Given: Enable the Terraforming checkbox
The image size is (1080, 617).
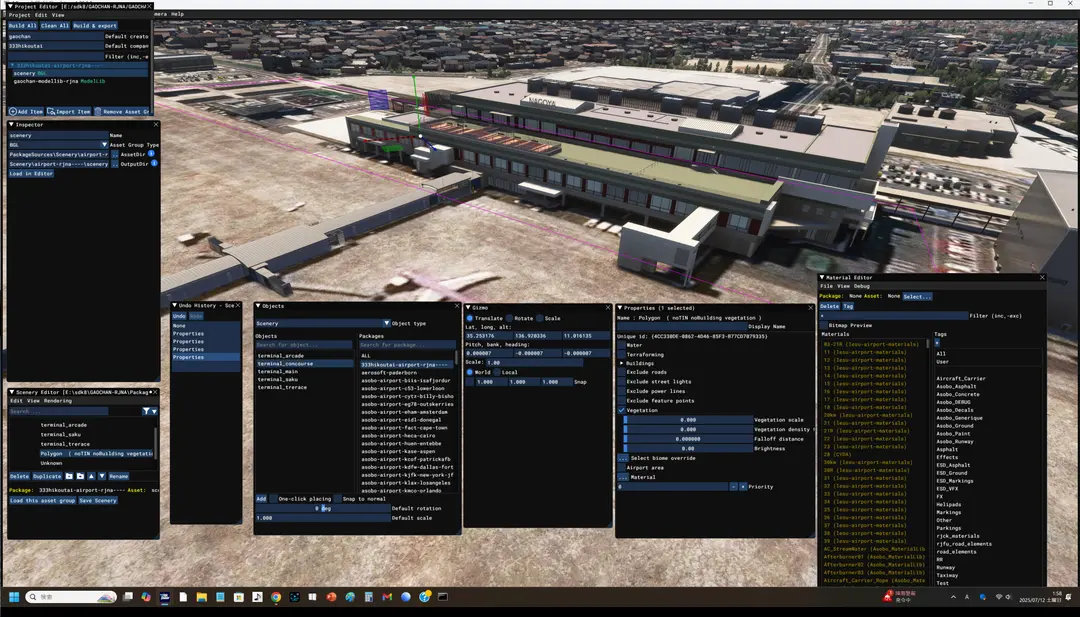Looking at the screenshot, I should point(621,355).
